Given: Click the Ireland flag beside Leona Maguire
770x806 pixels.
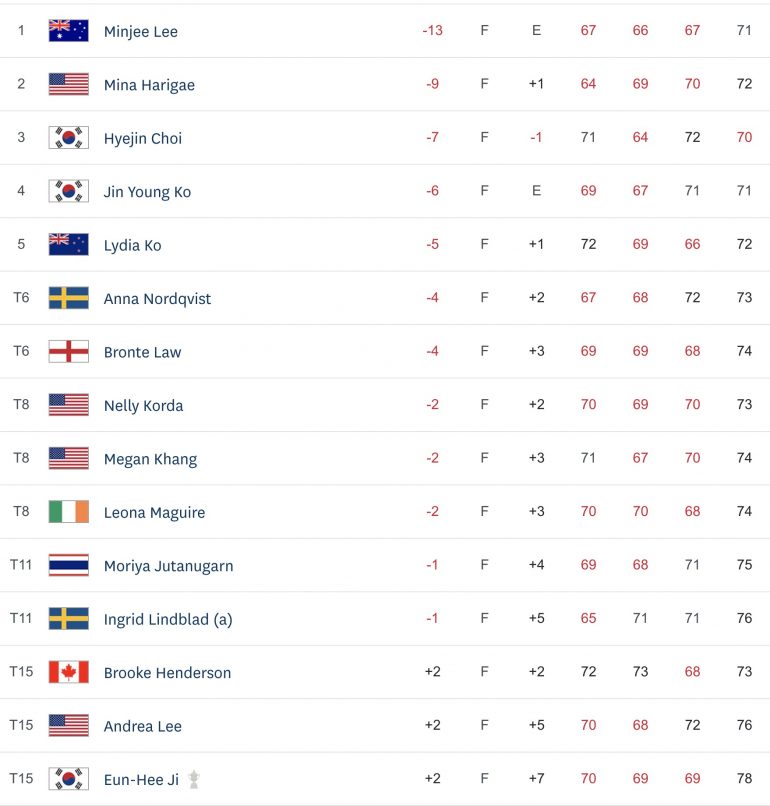Looking at the screenshot, I should 68,511.
